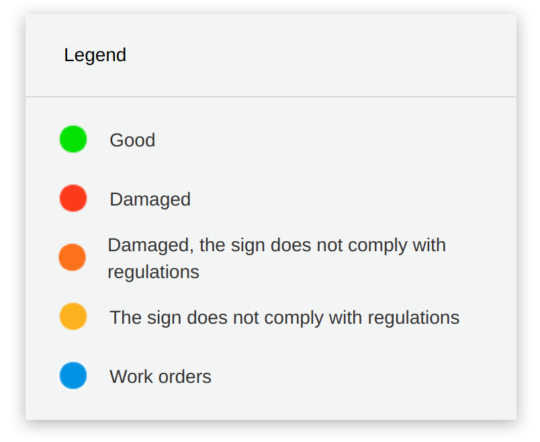Click 'Damaged,' at start of orange entry

click(x=150, y=246)
